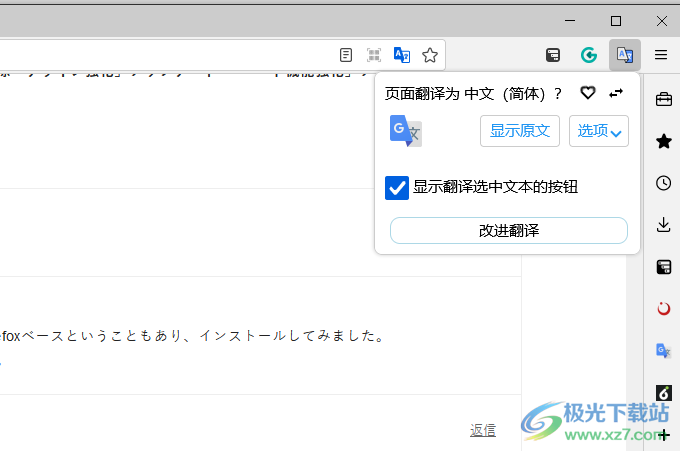Open bookmarks star in the sidebar
This screenshot has height=451, width=680.
point(664,141)
